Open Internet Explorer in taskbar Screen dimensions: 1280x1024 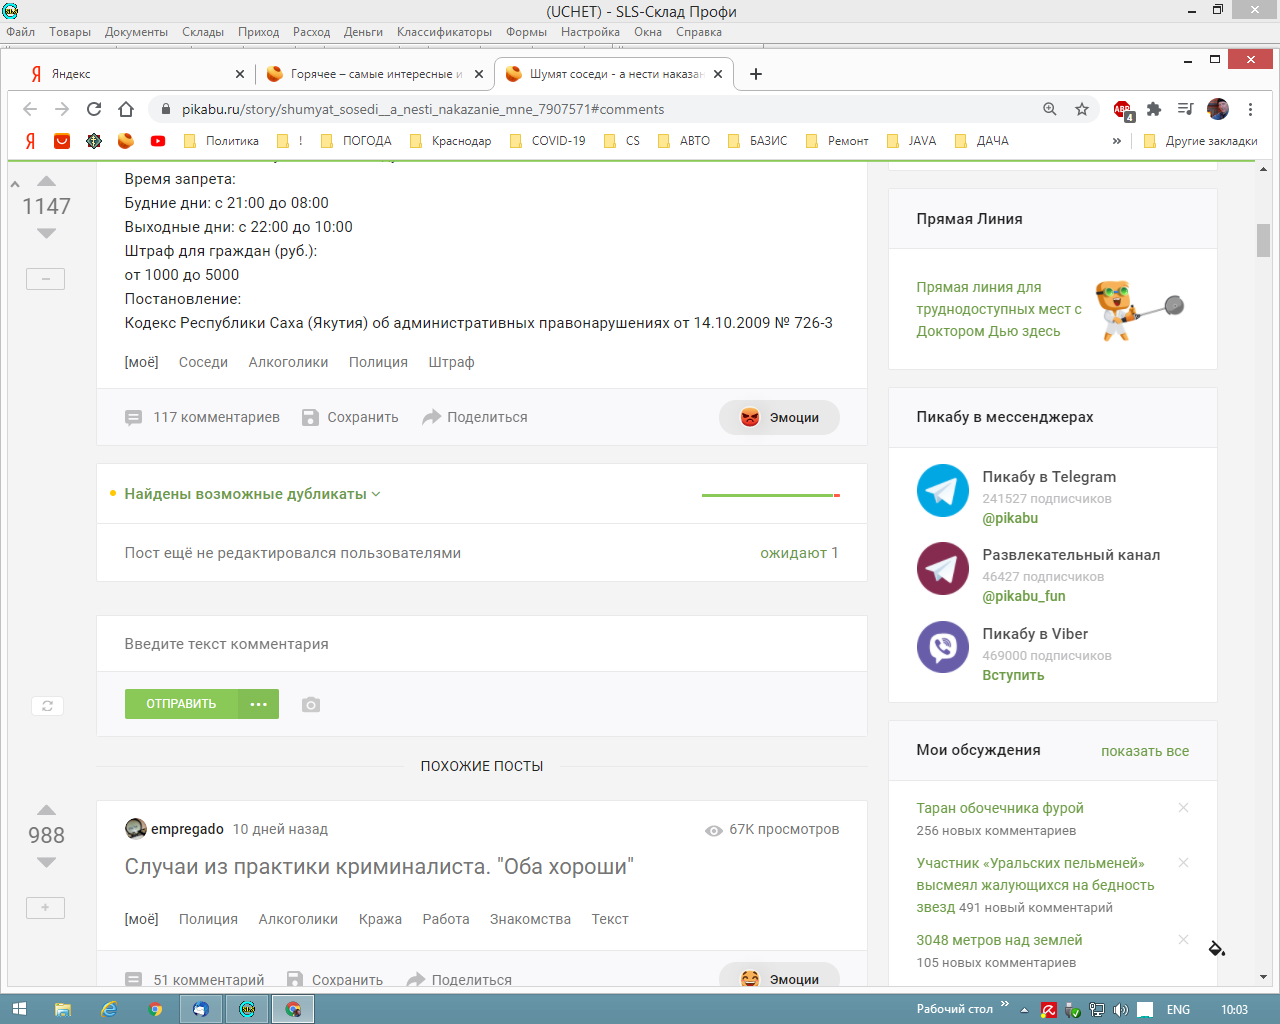pyautogui.click(x=108, y=1009)
